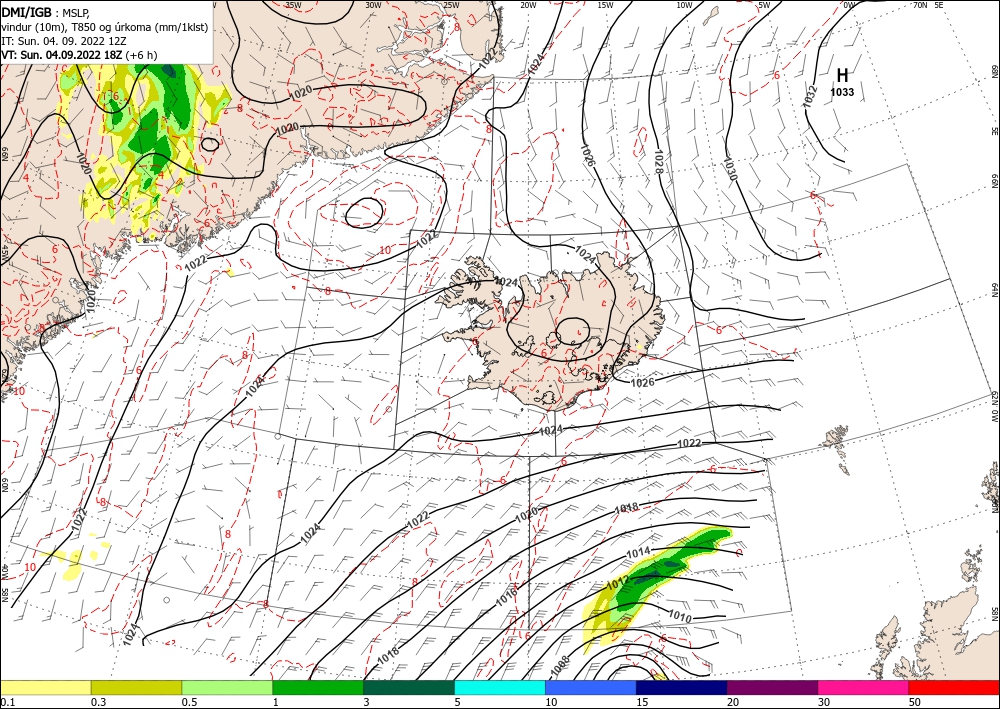
Task: Click the '0.5' legend scale value
Action: (189, 701)
